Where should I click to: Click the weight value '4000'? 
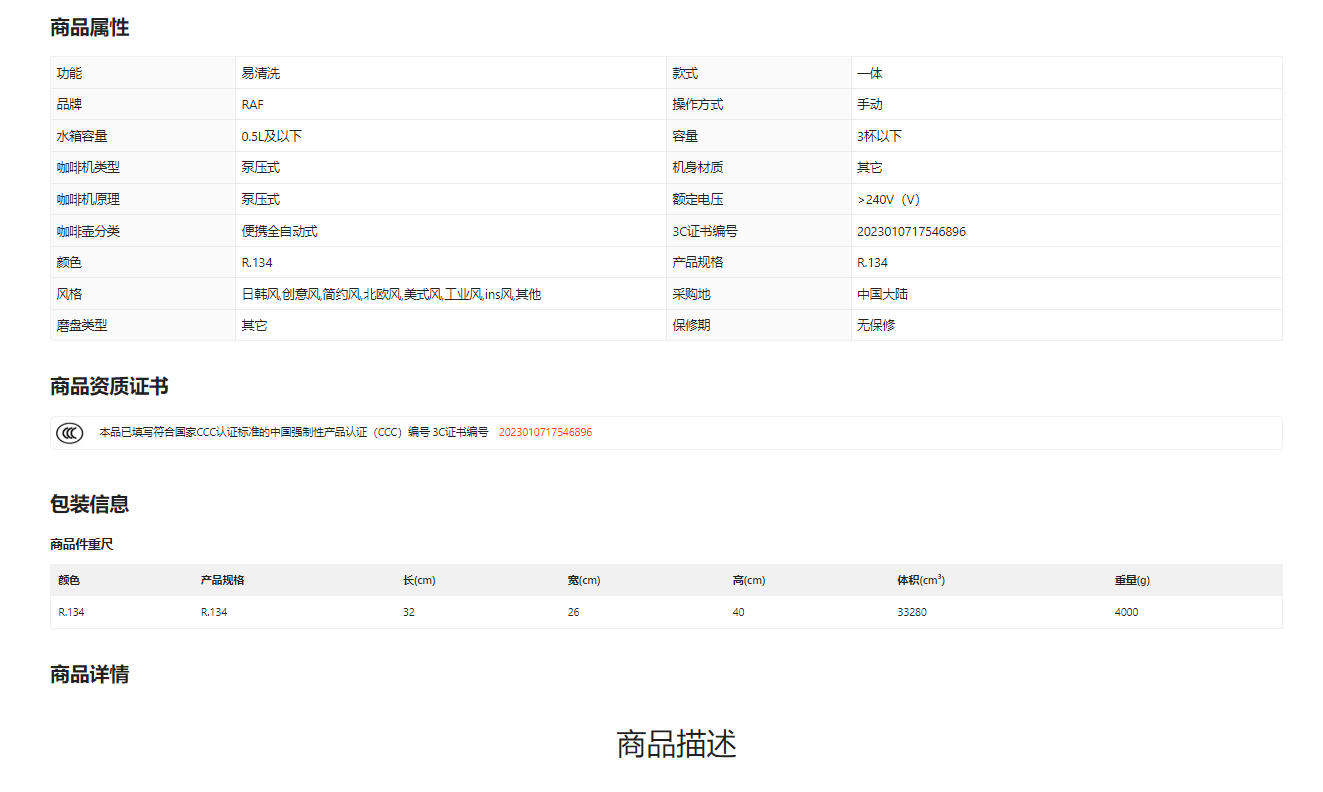[x=1127, y=612]
